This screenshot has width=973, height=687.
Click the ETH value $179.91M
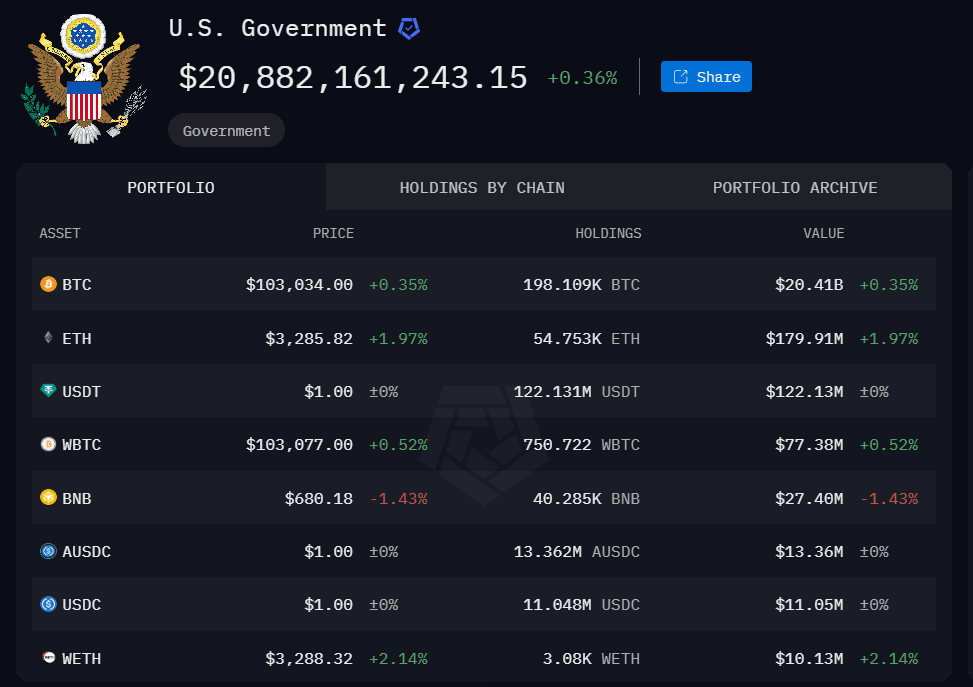point(804,339)
